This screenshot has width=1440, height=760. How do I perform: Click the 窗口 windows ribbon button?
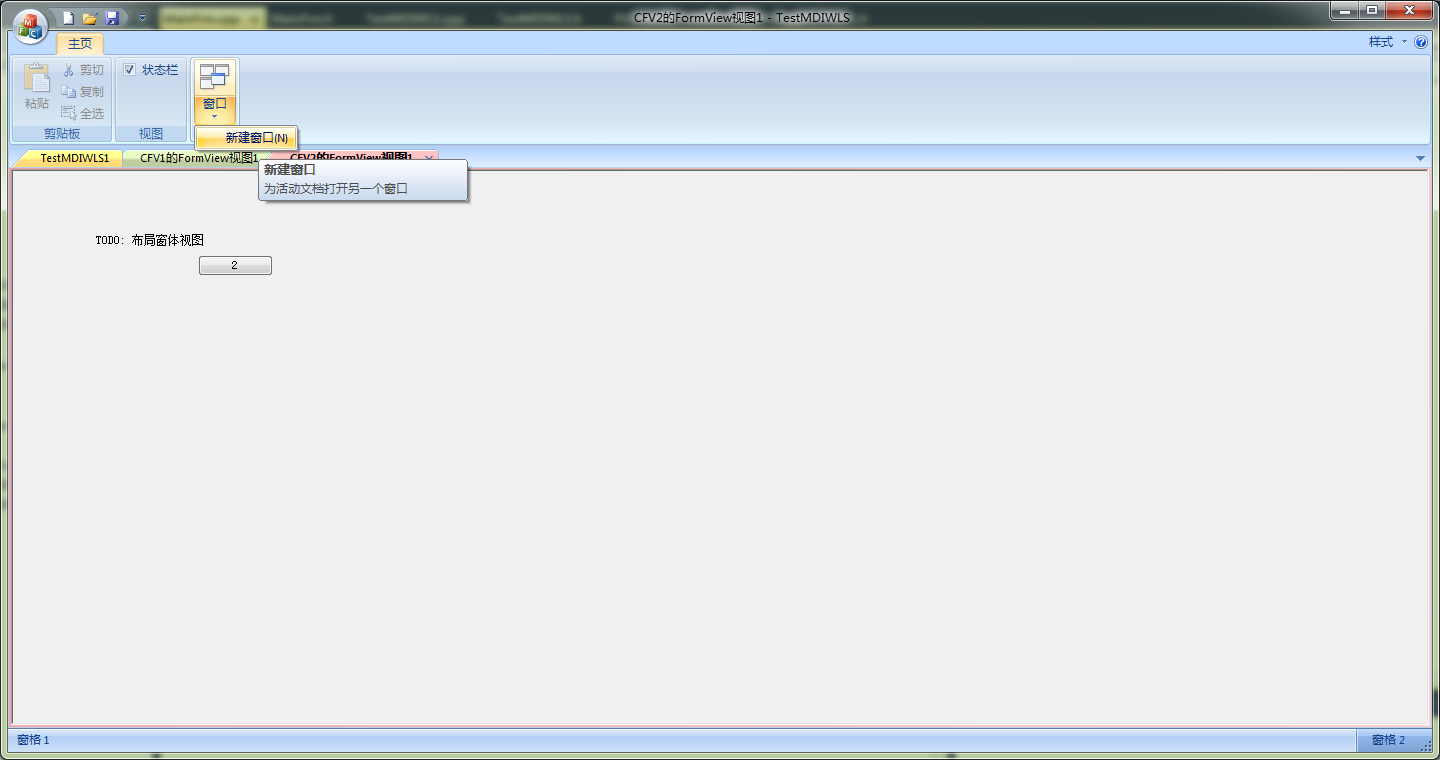coord(215,92)
